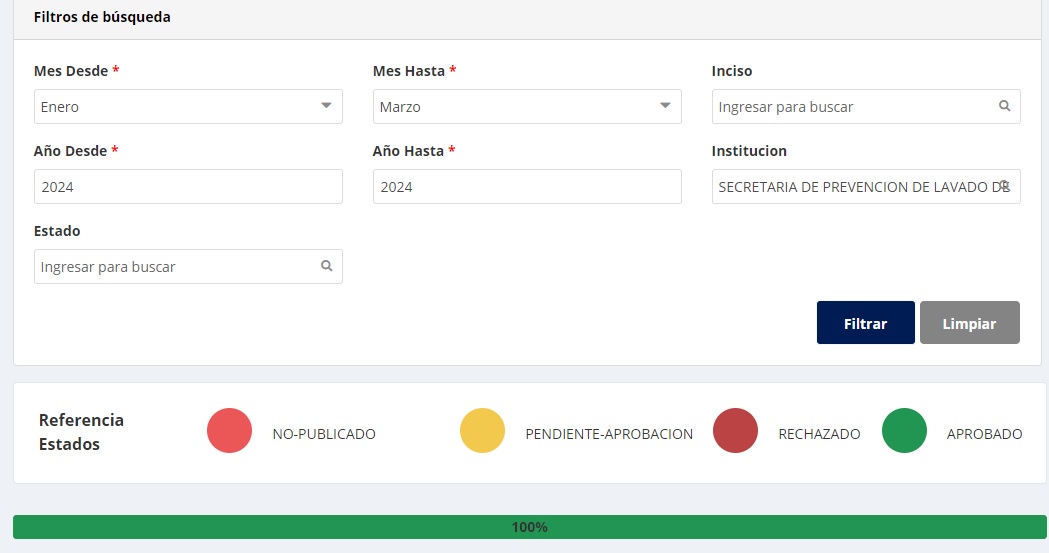
Task: Click the Referencia Estados heading
Action: pos(81,432)
